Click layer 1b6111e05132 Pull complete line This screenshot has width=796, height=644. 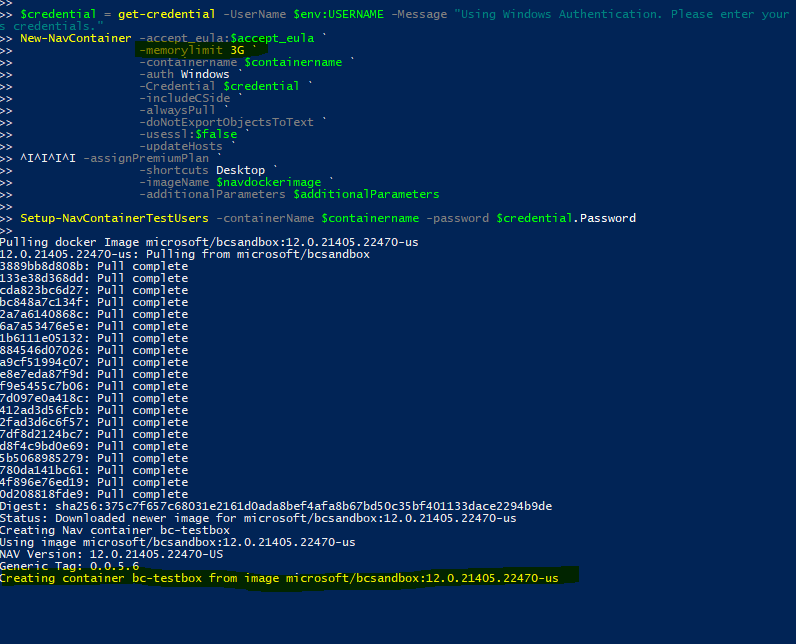[94, 338]
